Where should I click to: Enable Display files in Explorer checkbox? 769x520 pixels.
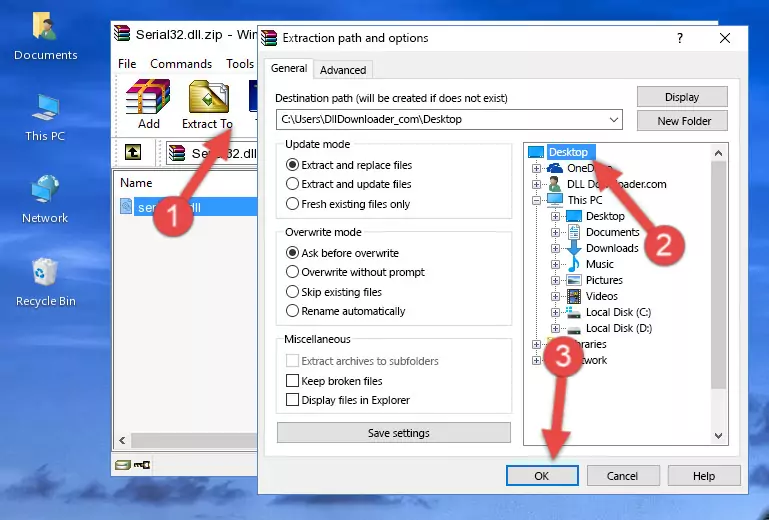tap(292, 400)
